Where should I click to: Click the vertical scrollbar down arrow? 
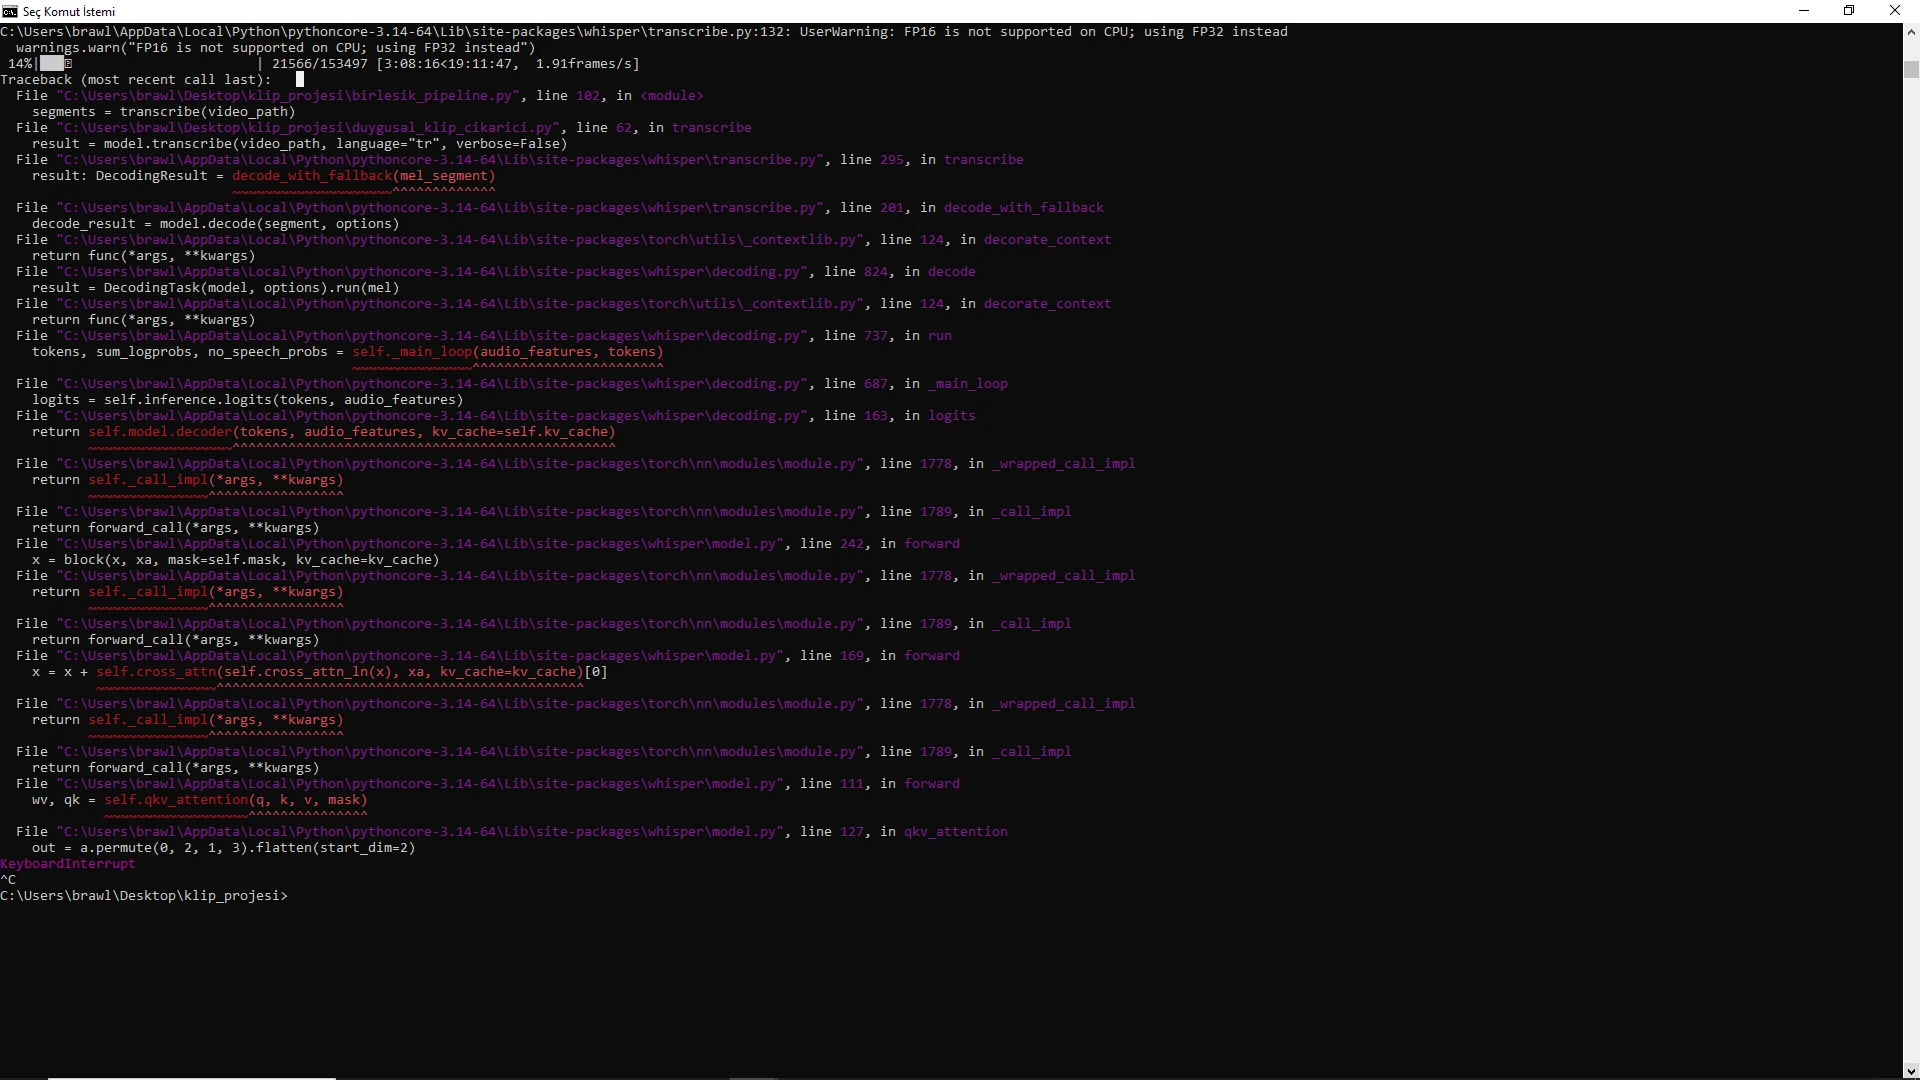pos(1911,1071)
